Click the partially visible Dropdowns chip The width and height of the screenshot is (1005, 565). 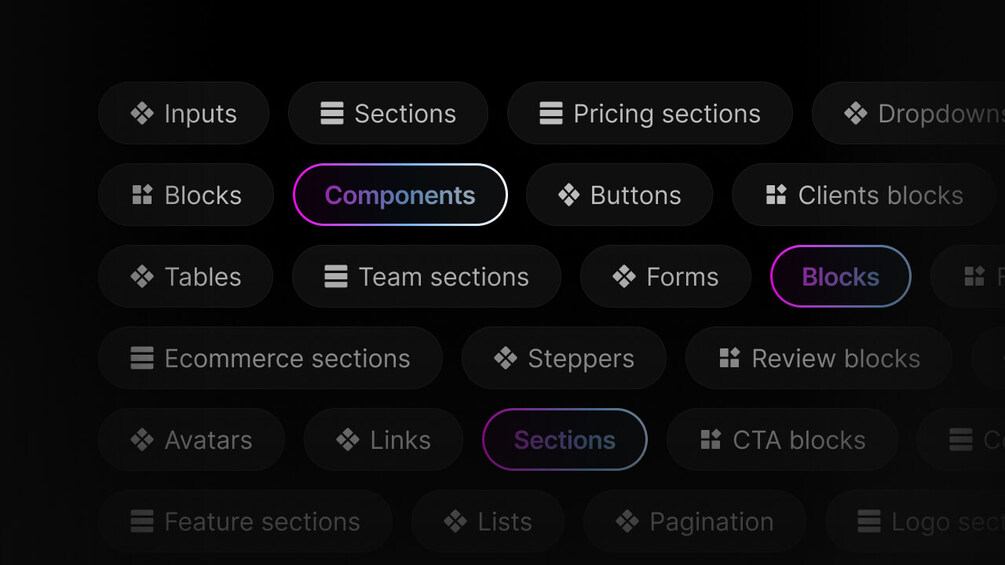tap(909, 113)
